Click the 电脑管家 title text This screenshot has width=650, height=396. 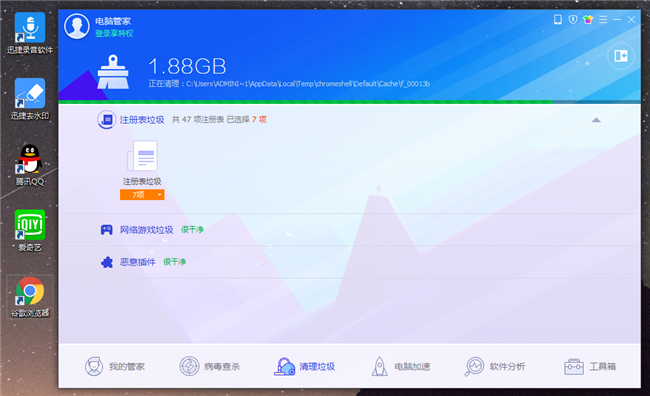[x=113, y=21]
